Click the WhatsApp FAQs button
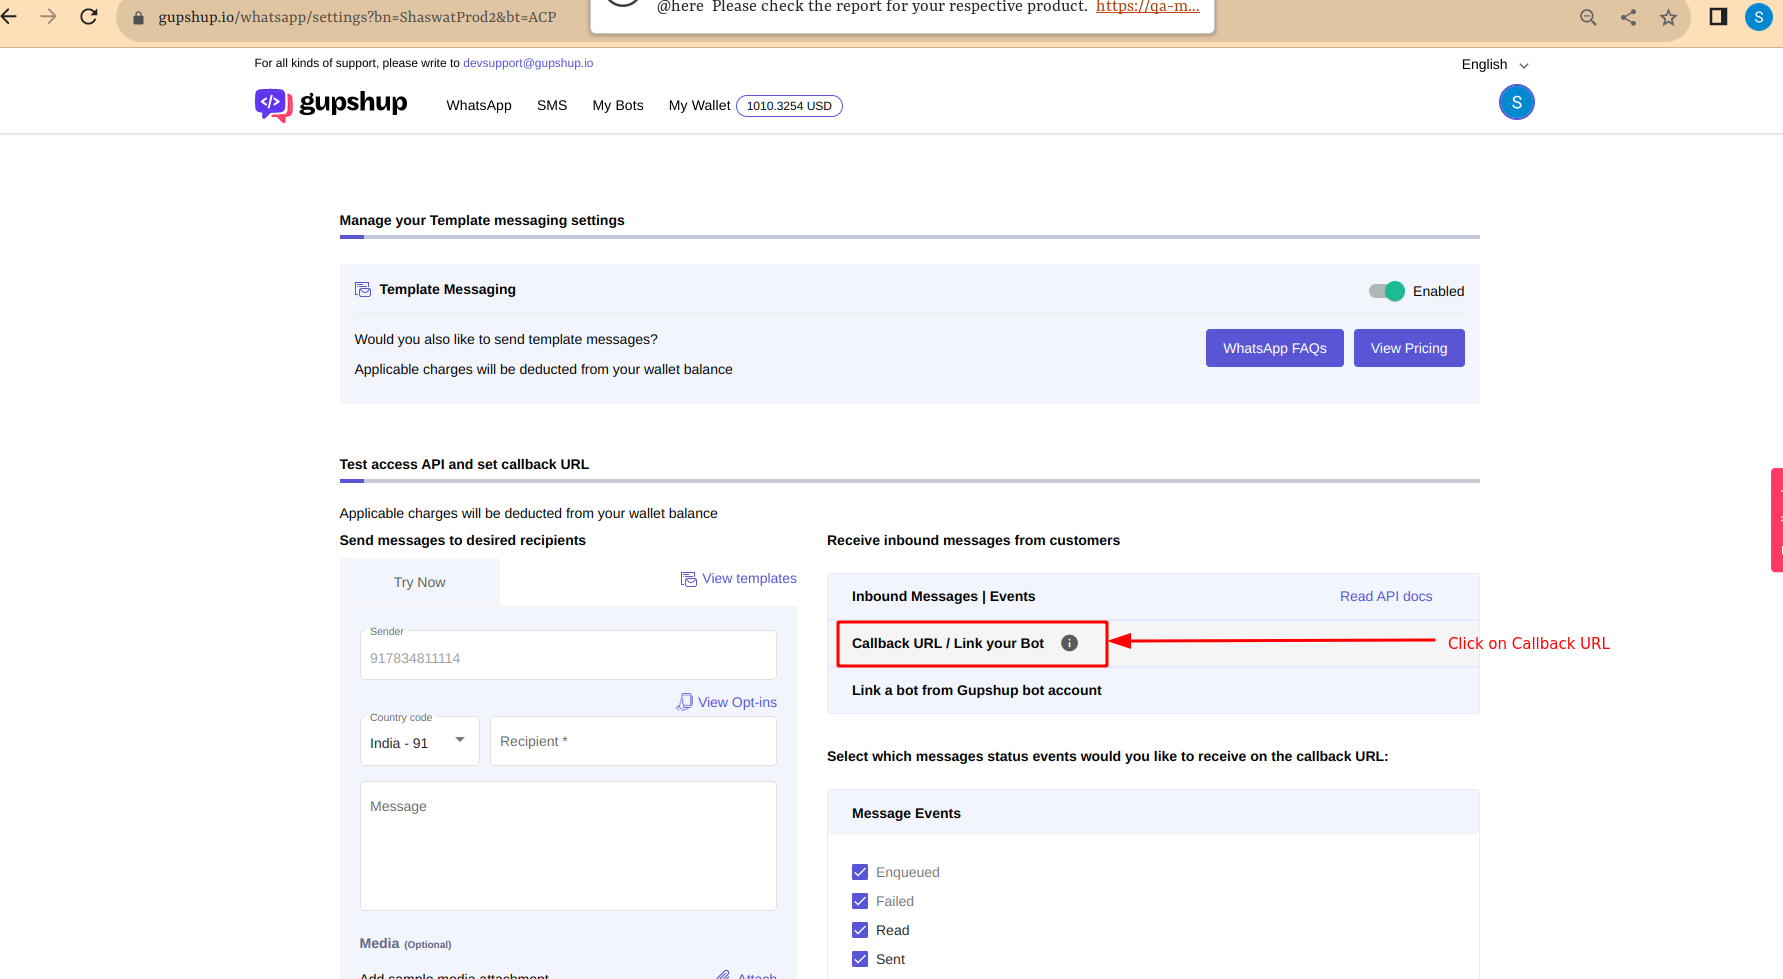Screen dimensions: 1783x979 (1275, 348)
